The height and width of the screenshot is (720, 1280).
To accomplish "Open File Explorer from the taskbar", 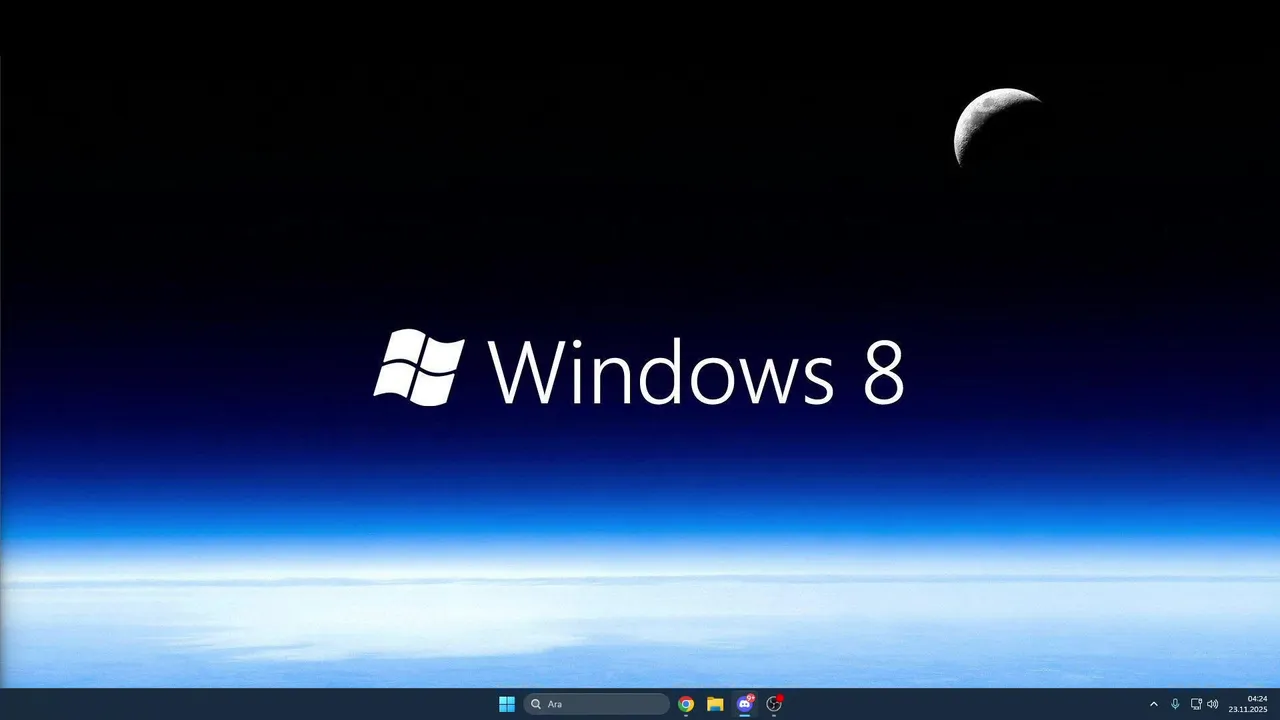I will pos(715,704).
